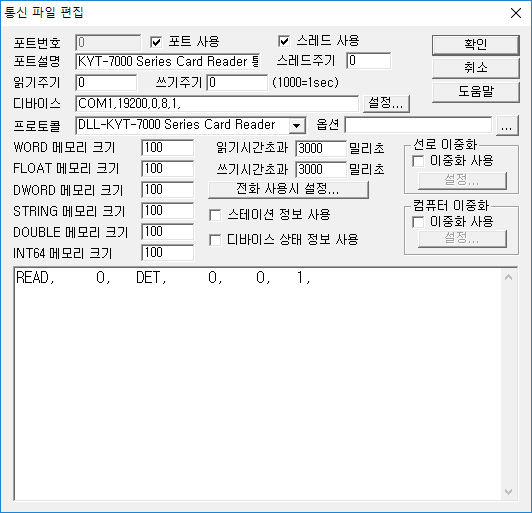Click the 확인 (OK) button
532x513 pixels.
(475, 44)
